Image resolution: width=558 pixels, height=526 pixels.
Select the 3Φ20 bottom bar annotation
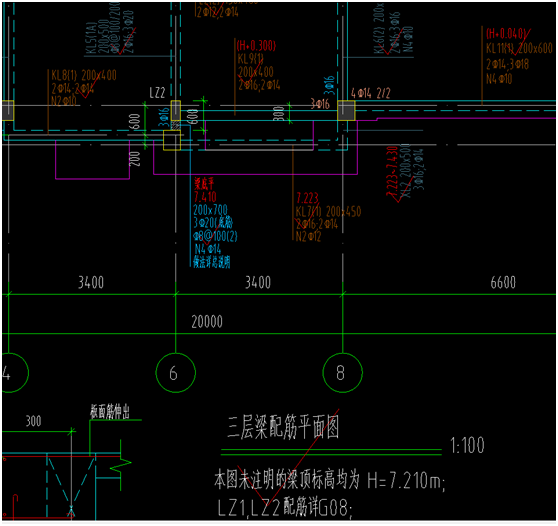point(213,223)
